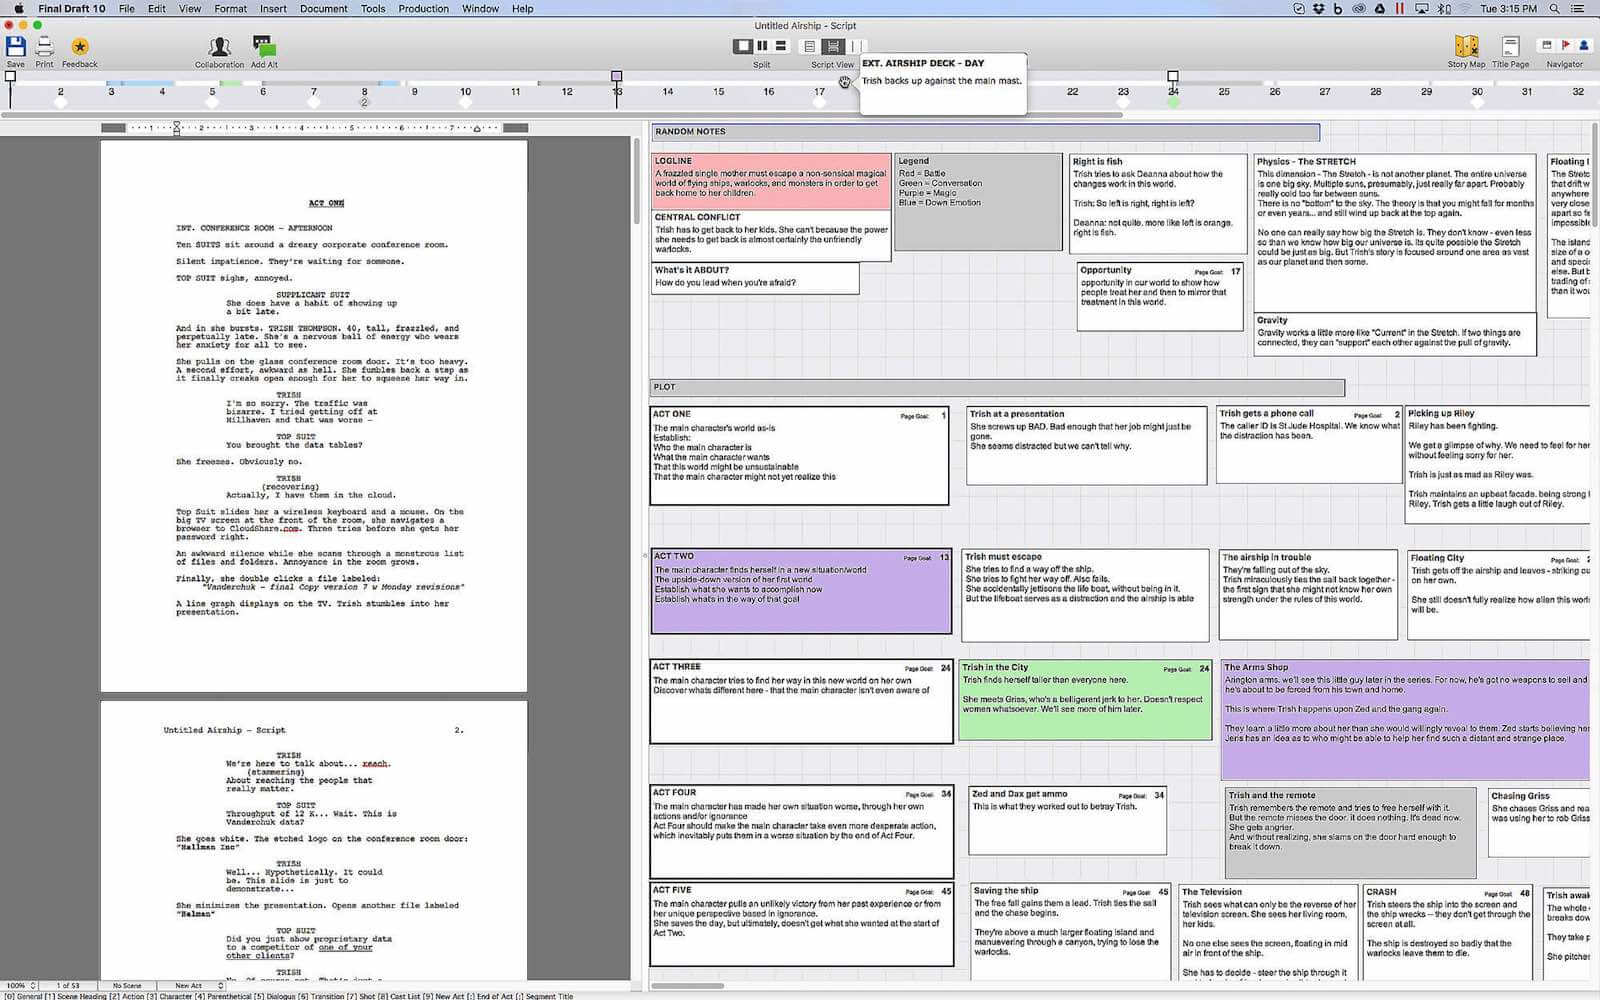Select the Zed and Dax get ammo card
The width and height of the screenshot is (1600, 1000).
coord(1068,821)
